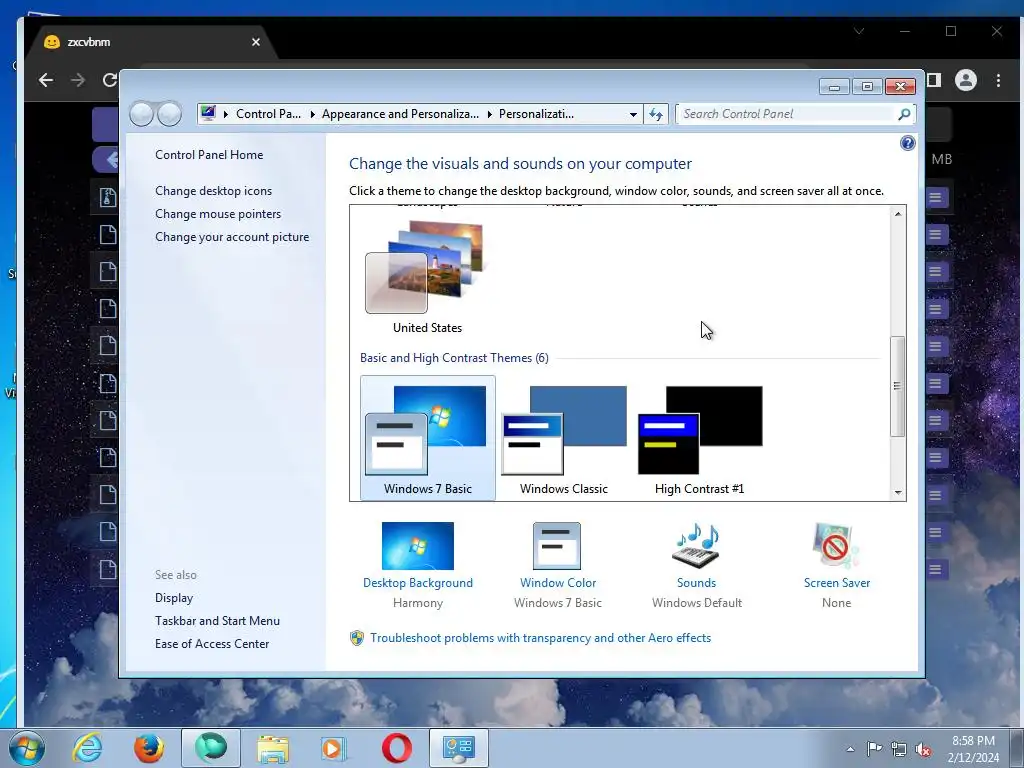Expand the arrow before Control Panel breadcrumb
This screenshot has width=1024, height=768.
tap(226, 114)
